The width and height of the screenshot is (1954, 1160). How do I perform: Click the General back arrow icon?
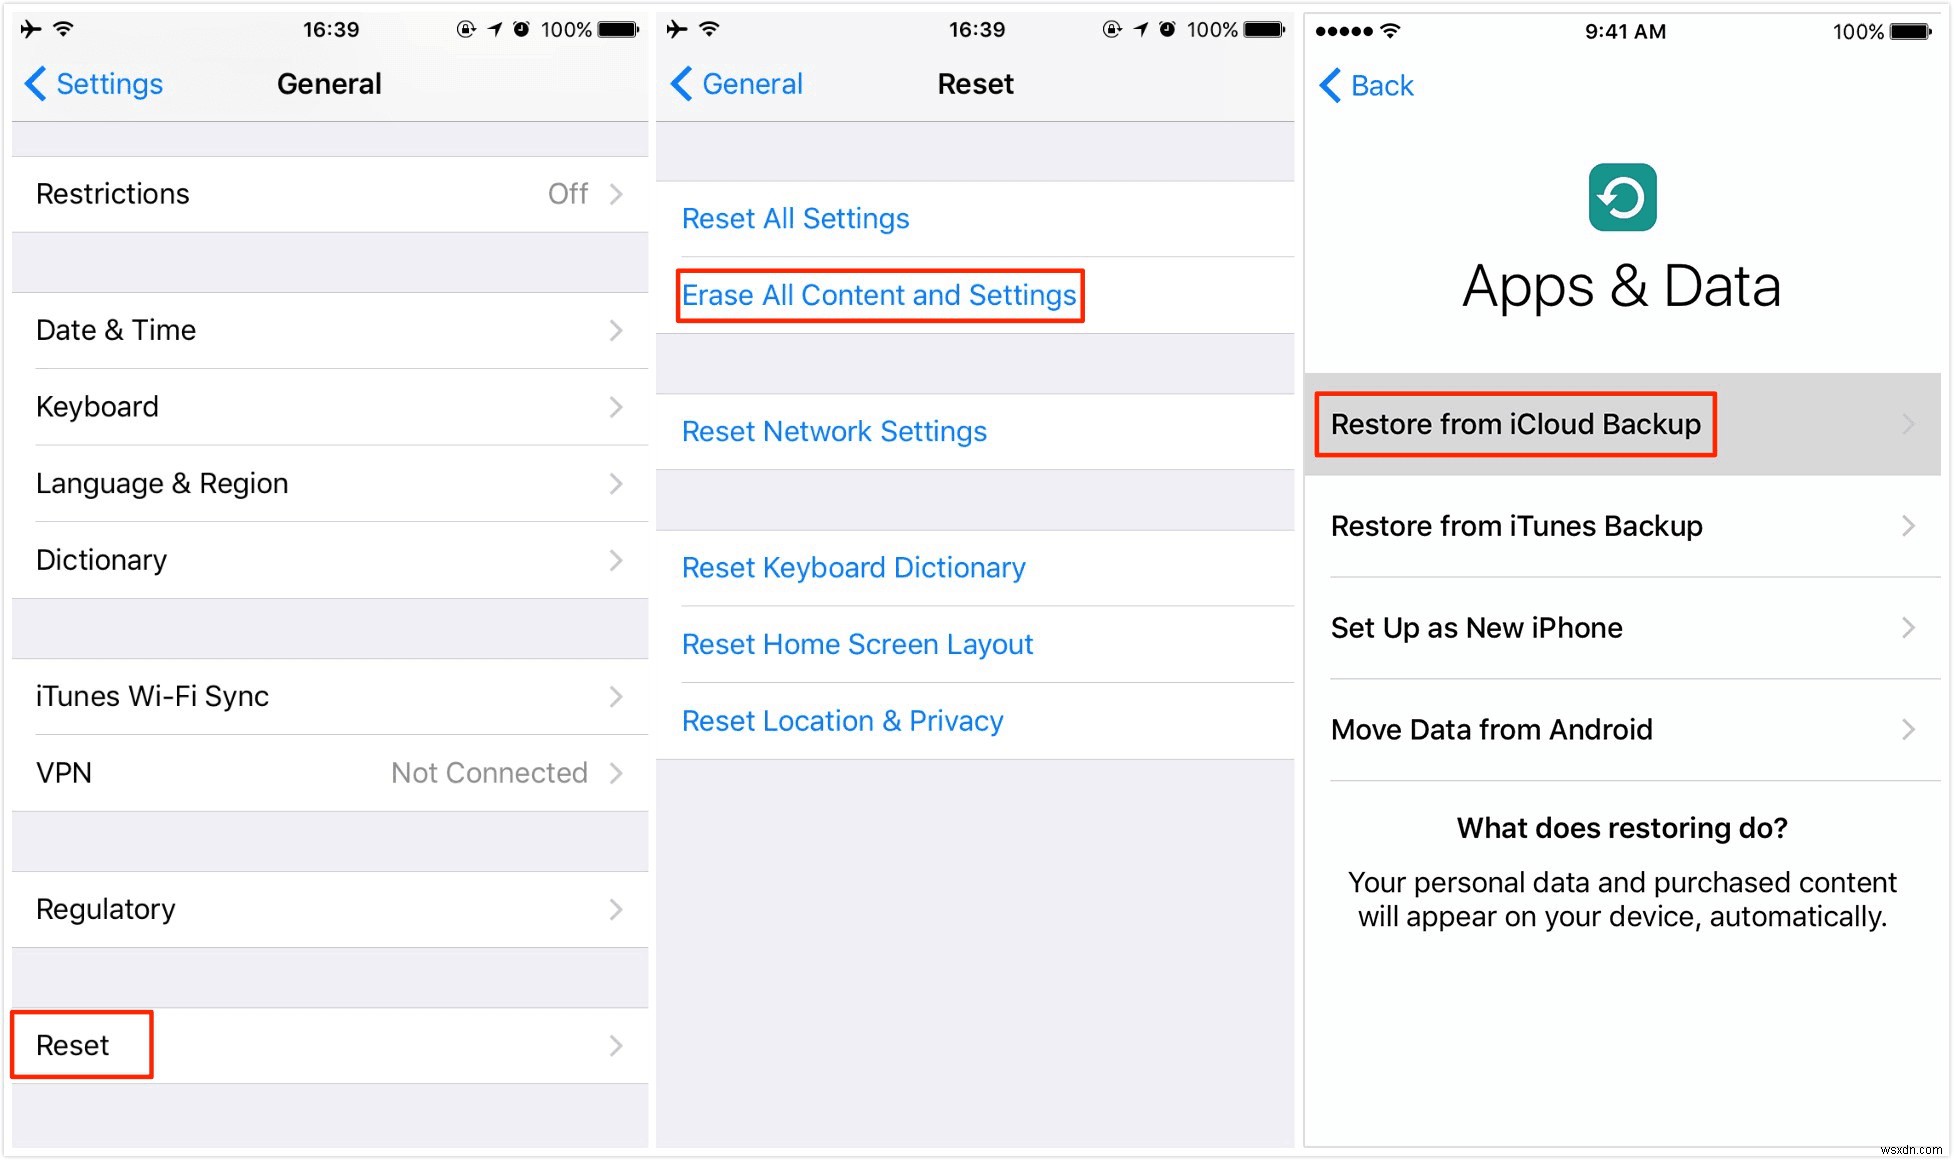679,86
